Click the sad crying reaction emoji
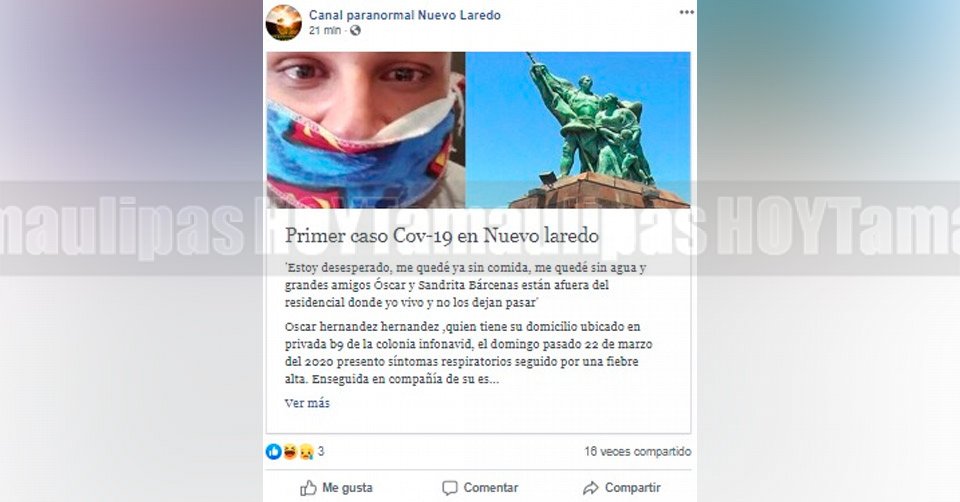 [x=306, y=452]
